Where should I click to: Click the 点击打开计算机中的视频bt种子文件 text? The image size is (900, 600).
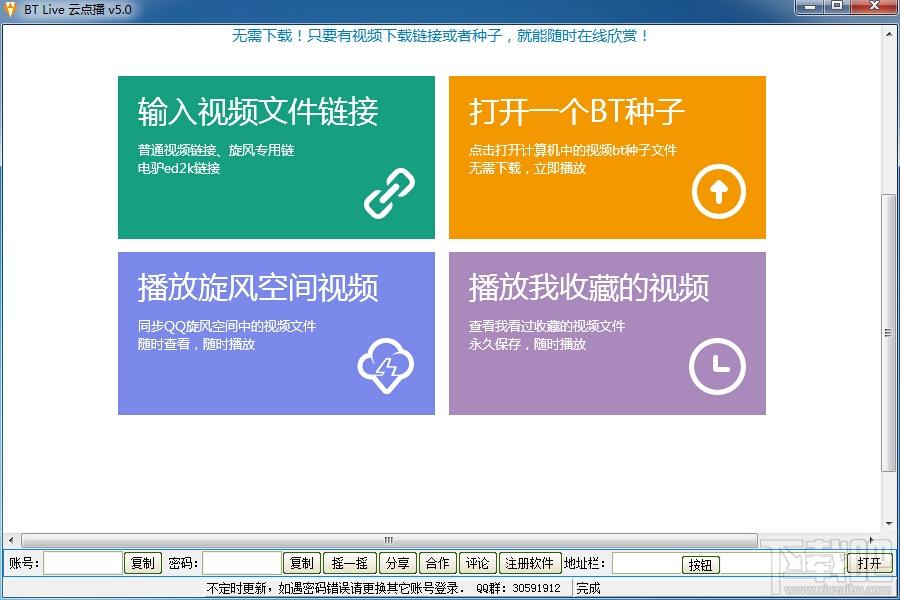coord(573,150)
